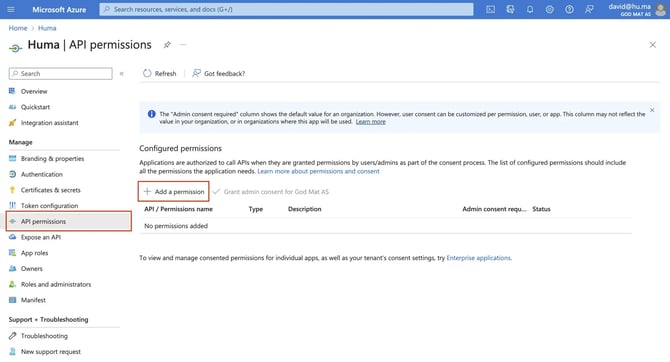Click the Overview grid icon
This screenshot has height=362, width=670.
click(12, 91)
